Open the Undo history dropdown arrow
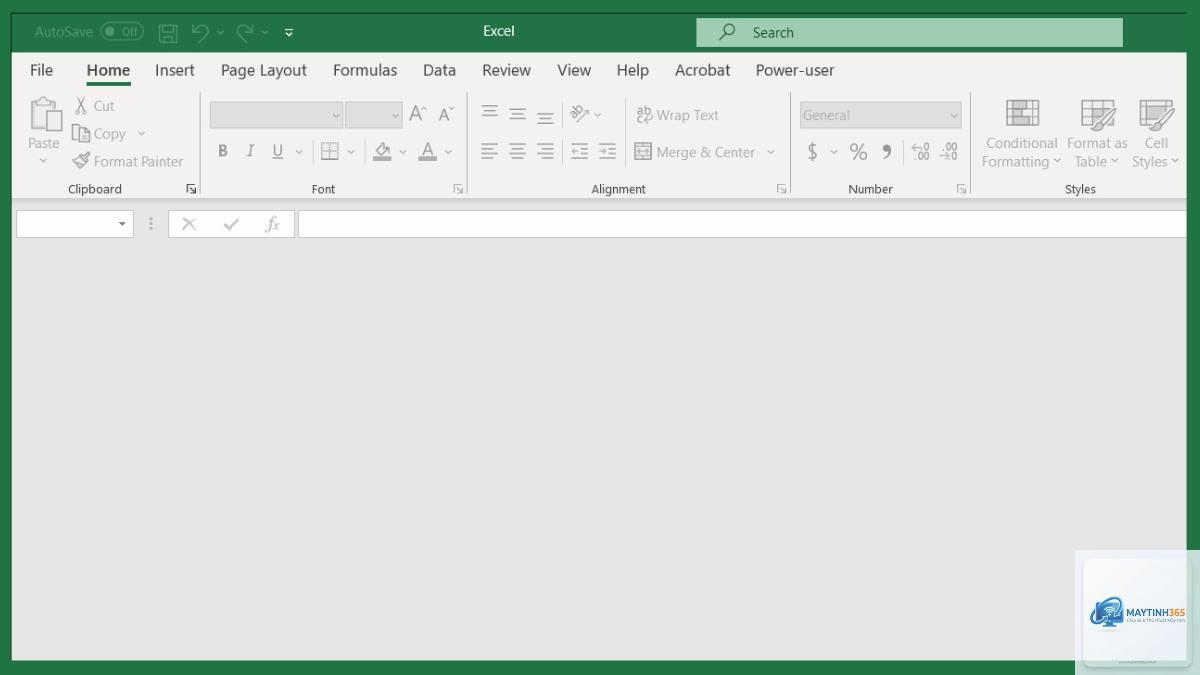 coord(220,32)
